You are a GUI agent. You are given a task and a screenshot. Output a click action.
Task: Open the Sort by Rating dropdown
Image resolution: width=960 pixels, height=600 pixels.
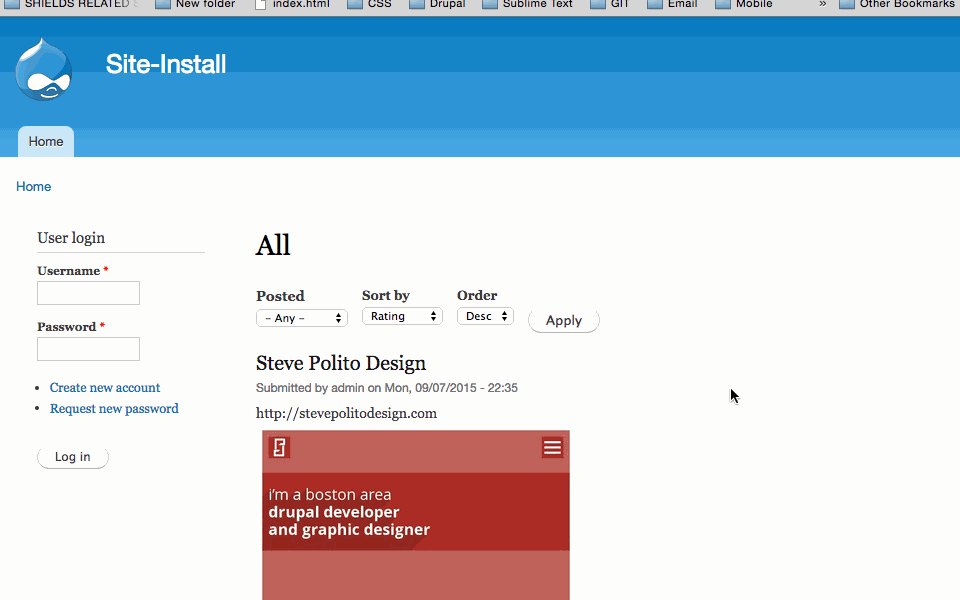tap(402, 316)
